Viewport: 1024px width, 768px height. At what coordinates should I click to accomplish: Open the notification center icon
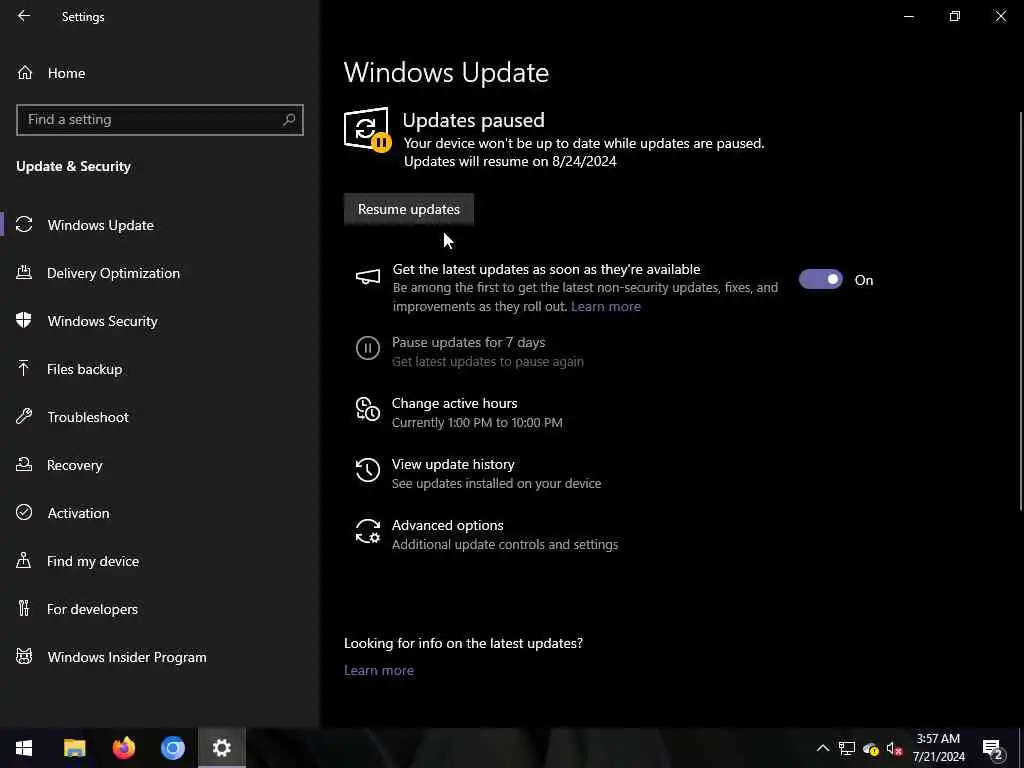pyautogui.click(x=992, y=749)
